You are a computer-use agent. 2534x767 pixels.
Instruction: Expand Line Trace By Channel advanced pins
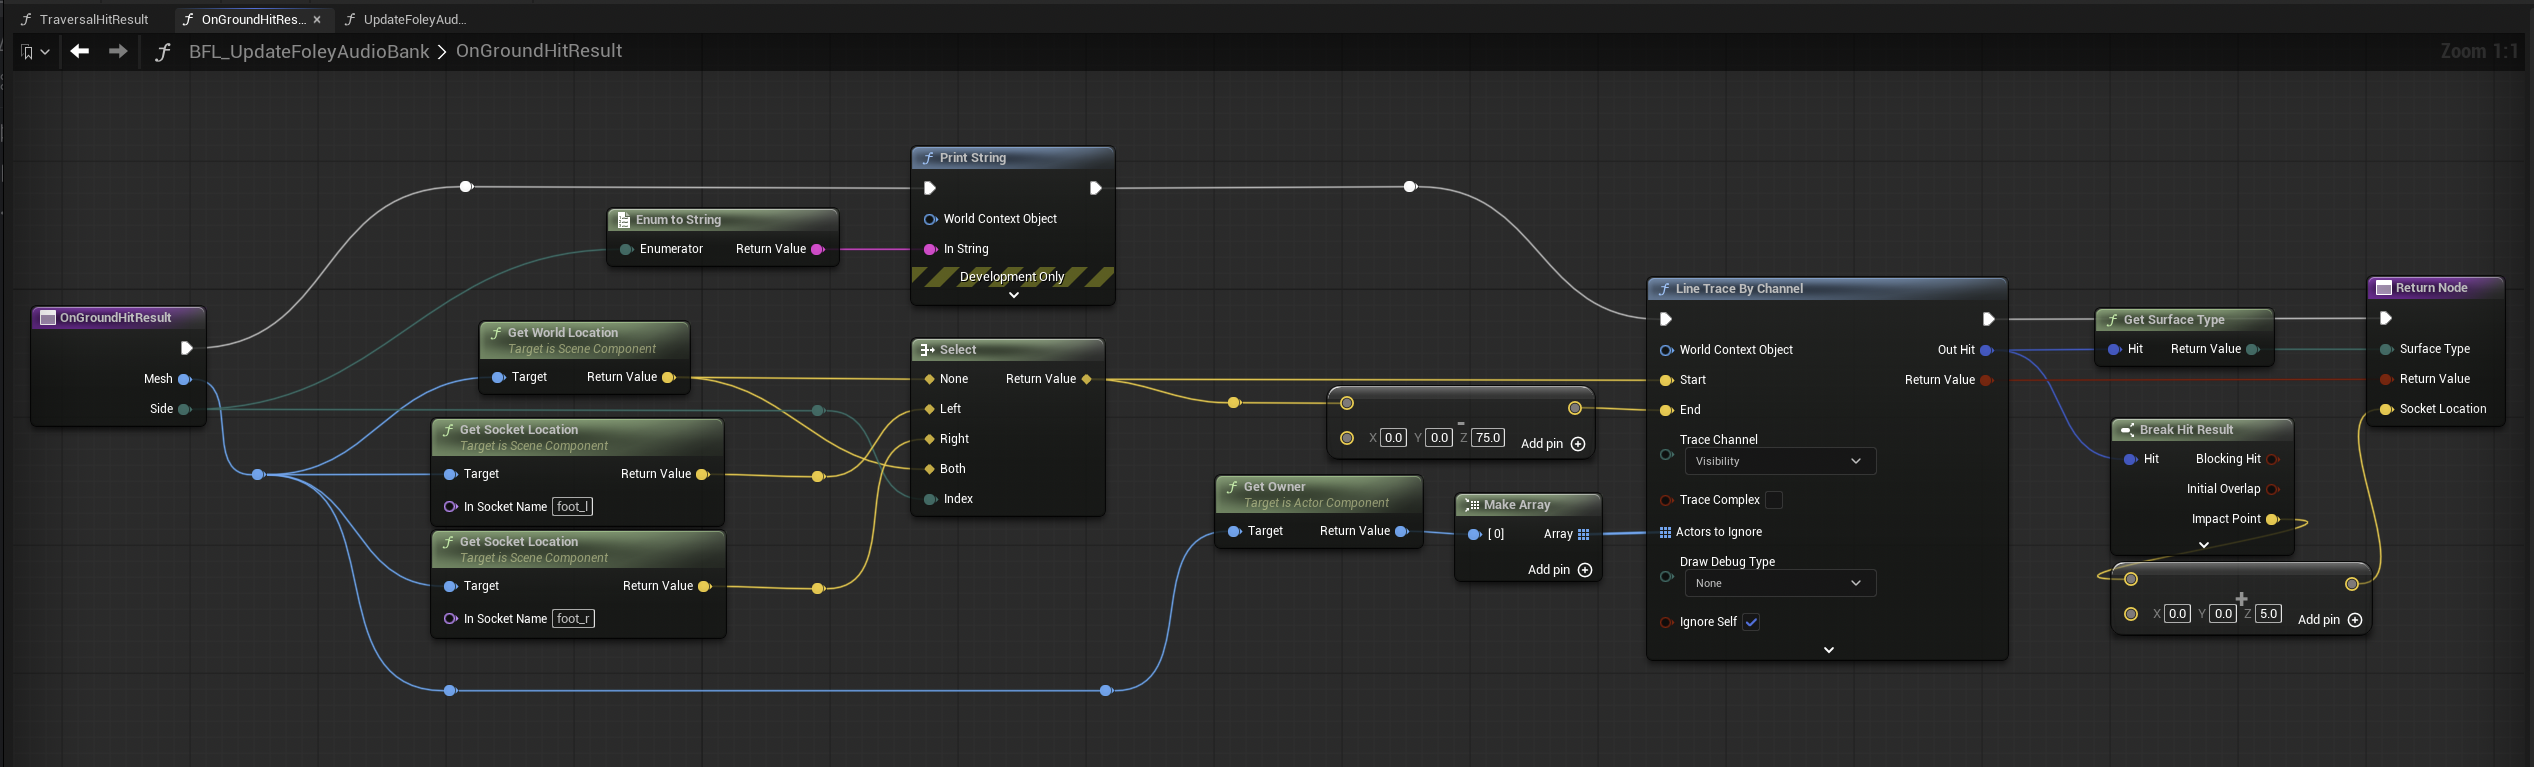click(1828, 650)
